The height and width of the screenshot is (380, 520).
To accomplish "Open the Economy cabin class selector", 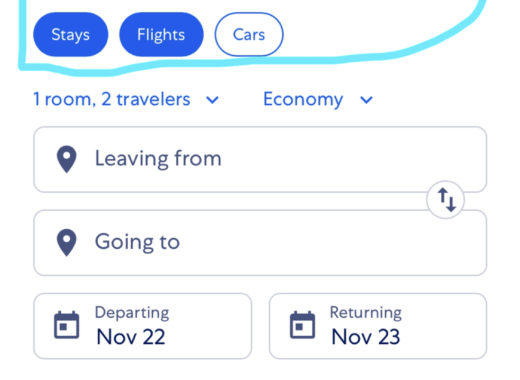I will coord(318,99).
